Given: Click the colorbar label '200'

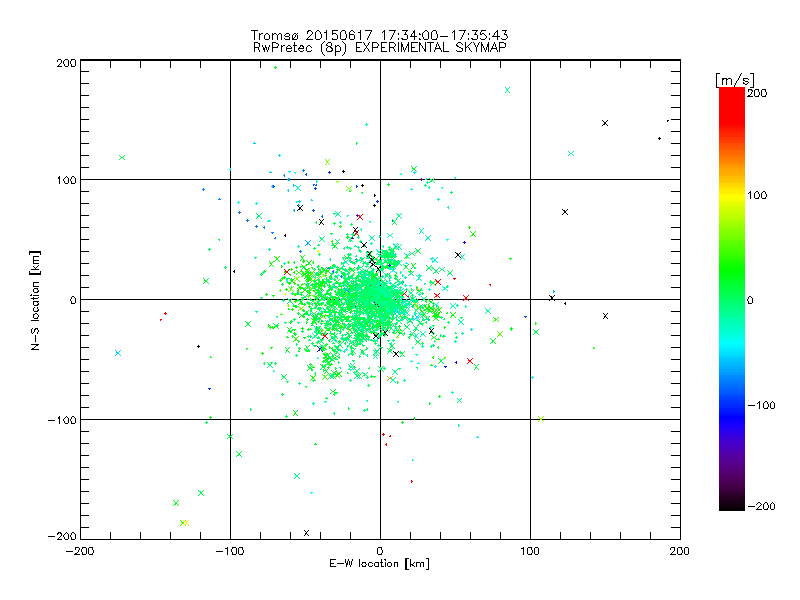Looking at the screenshot, I should point(757,93).
